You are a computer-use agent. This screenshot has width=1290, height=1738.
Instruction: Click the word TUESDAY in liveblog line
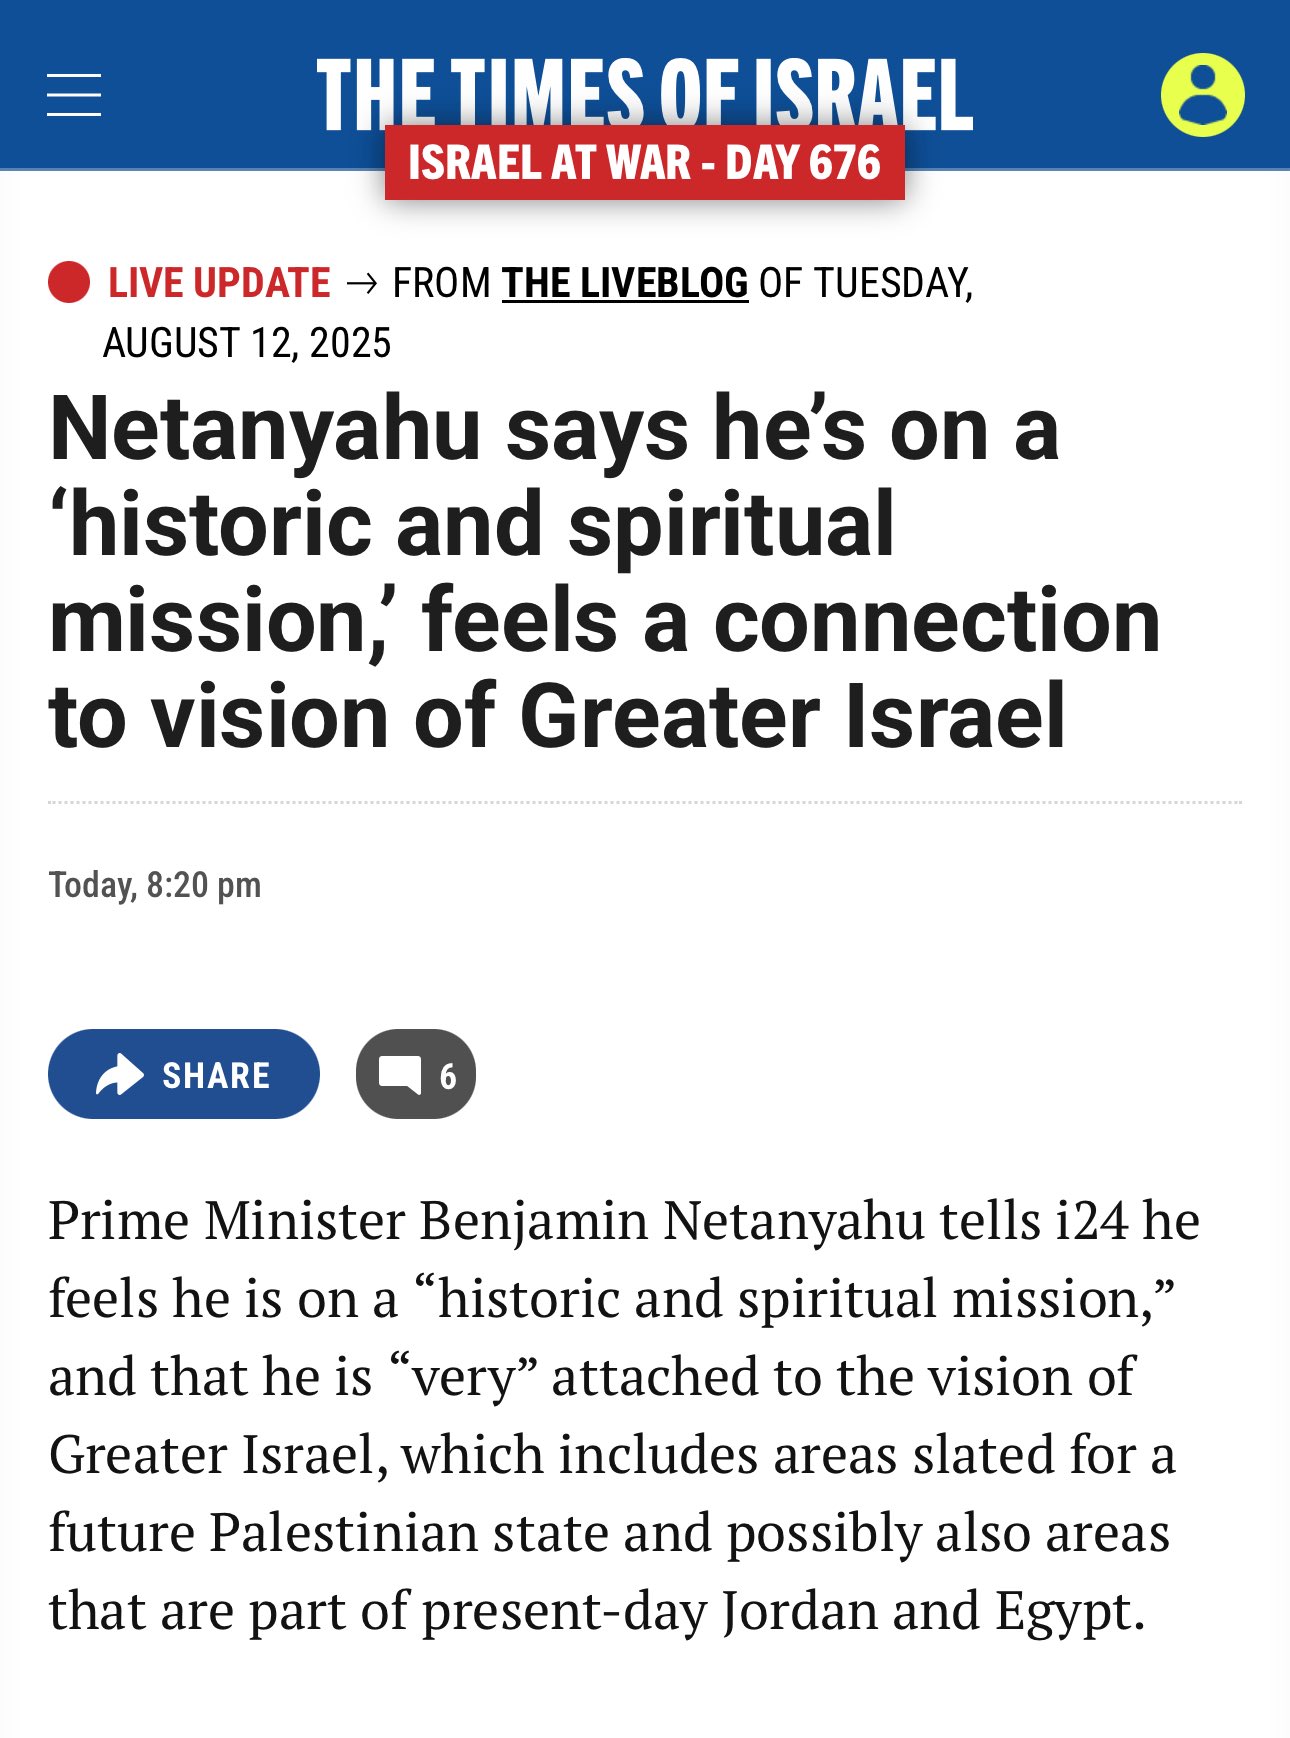(892, 283)
